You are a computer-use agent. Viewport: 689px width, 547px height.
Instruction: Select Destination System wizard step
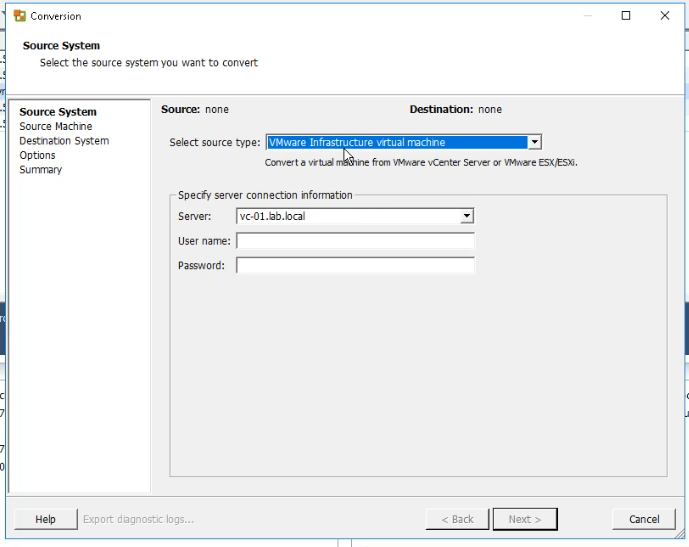[x=64, y=141]
